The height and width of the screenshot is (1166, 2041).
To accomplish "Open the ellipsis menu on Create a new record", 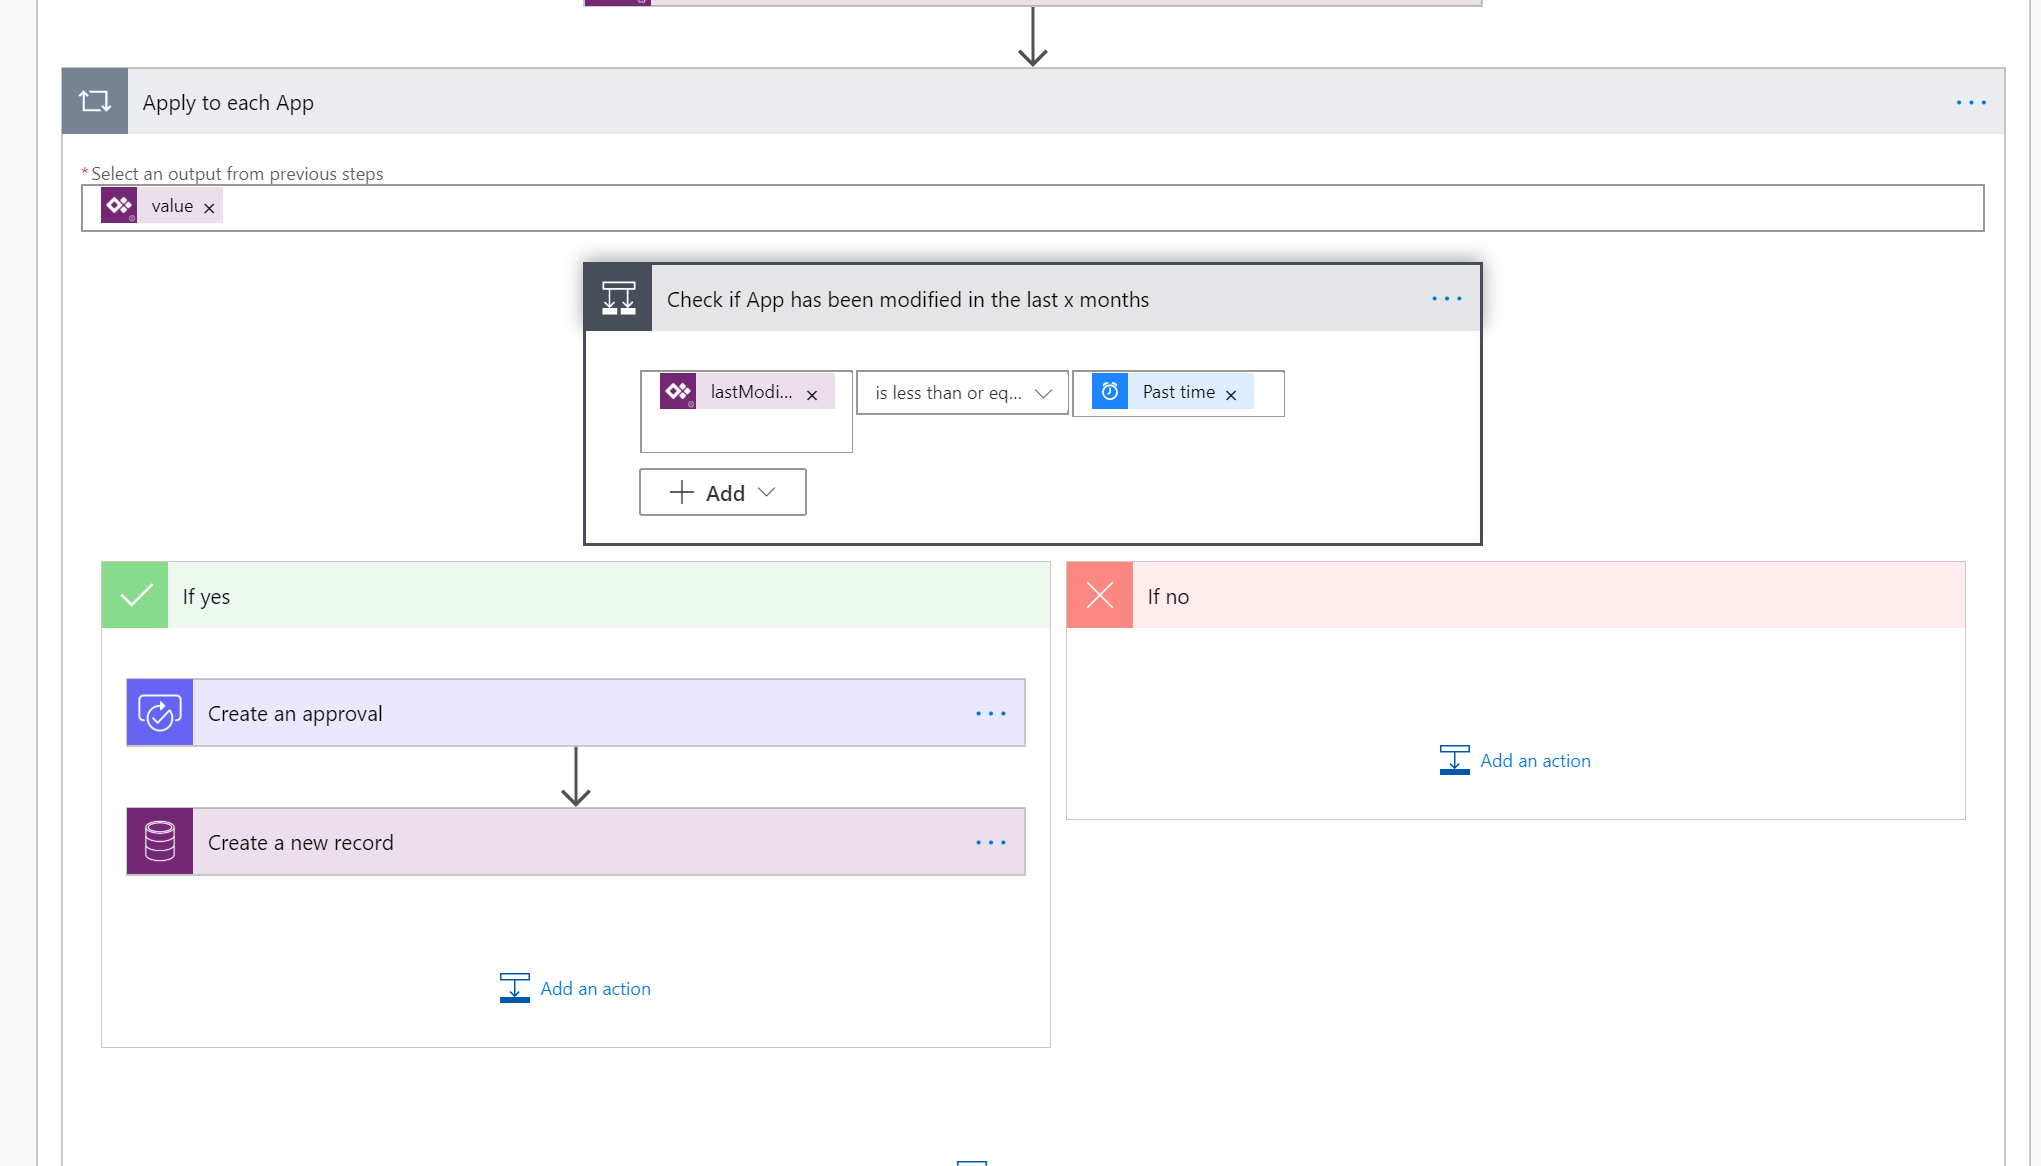I will click(990, 842).
